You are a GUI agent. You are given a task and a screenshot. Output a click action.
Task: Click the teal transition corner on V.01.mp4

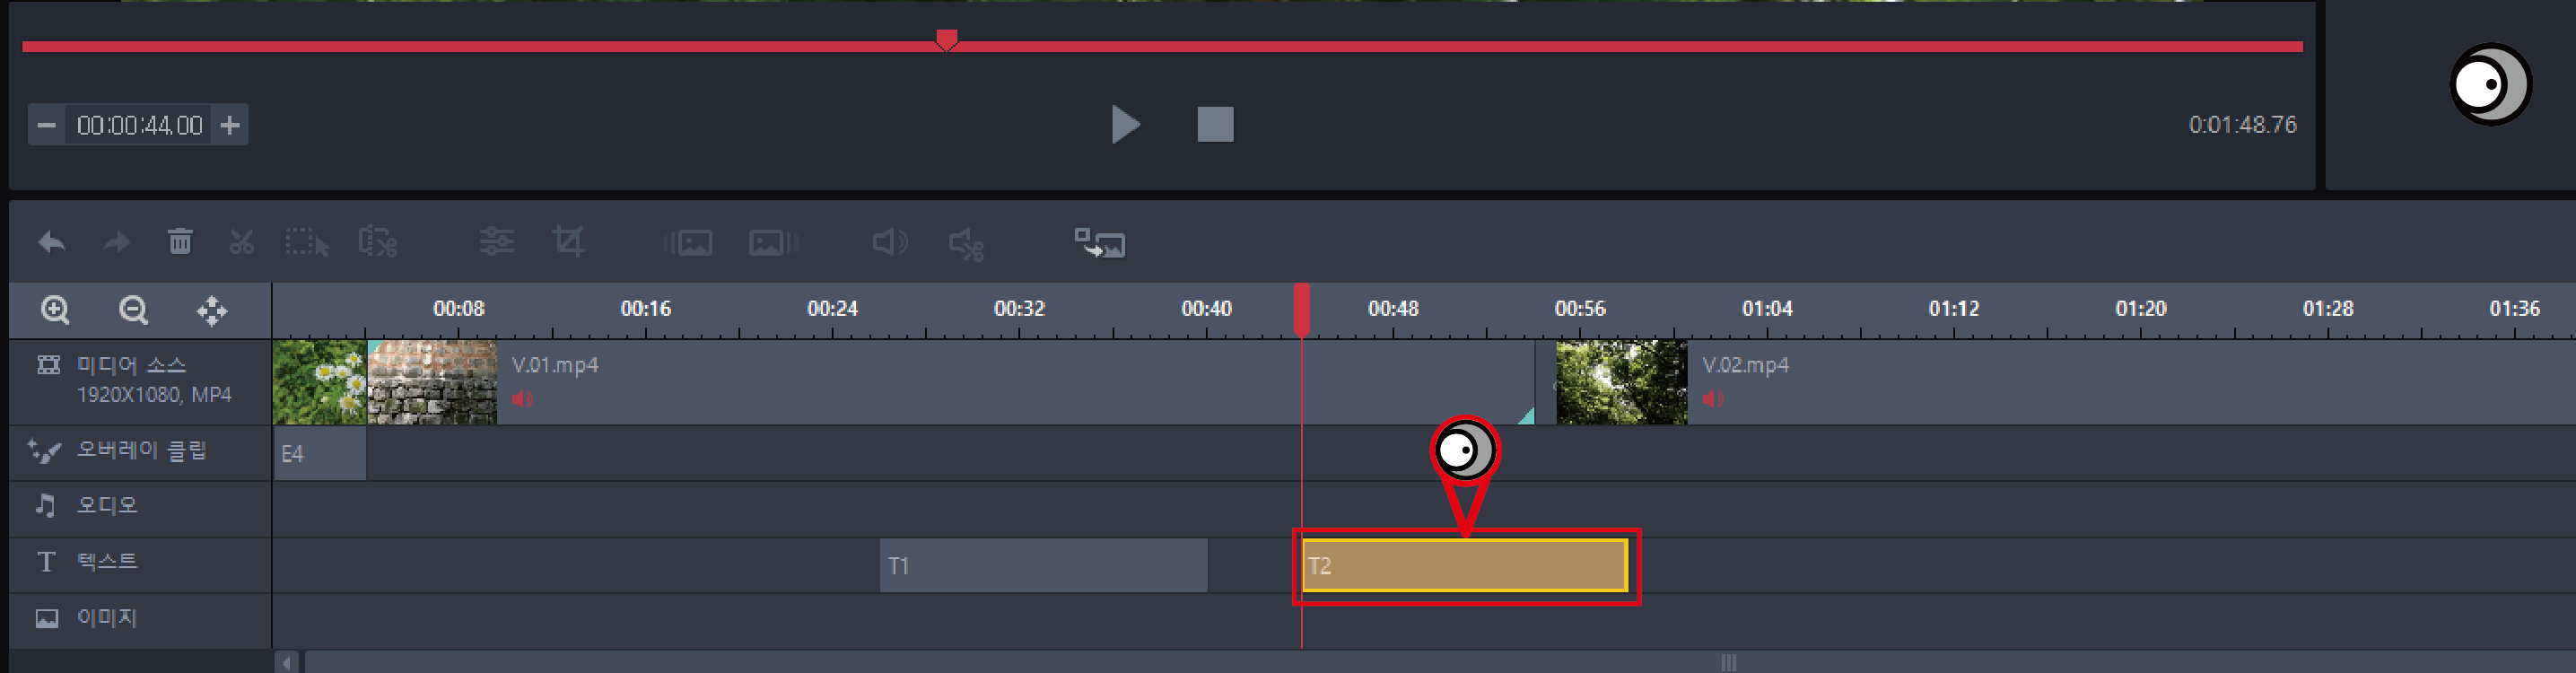click(1527, 416)
